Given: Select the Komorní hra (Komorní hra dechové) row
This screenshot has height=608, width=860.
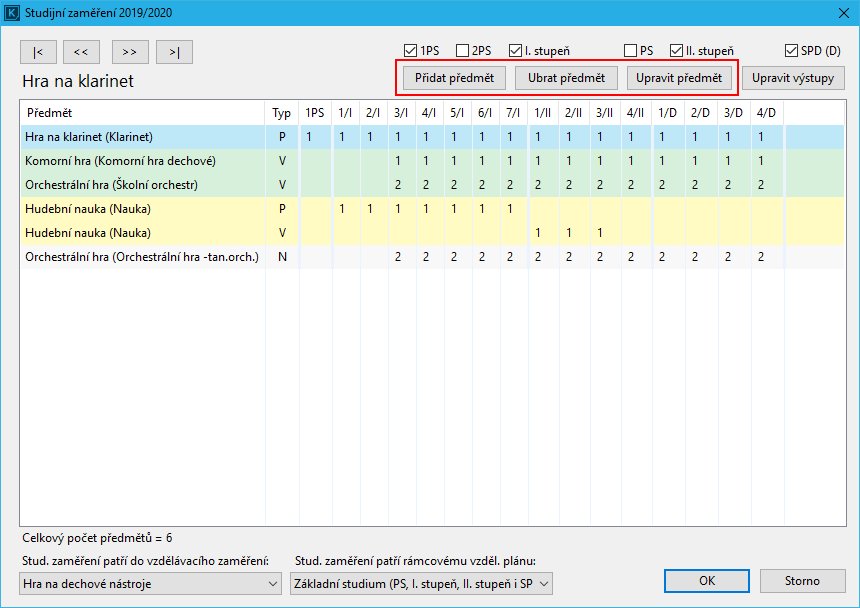Looking at the screenshot, I should click(x=120, y=161).
